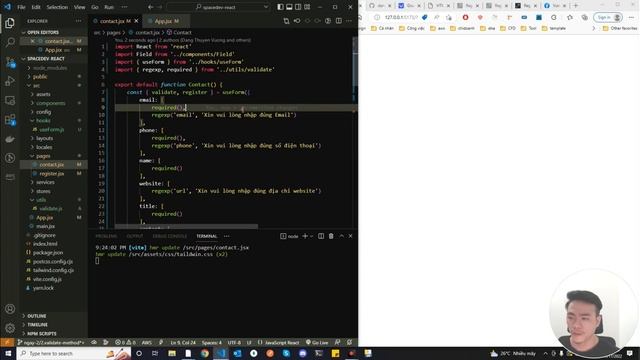Image resolution: width=640 pixels, height=360 pixels.
Task: Click Ln 9, Col 24 in status bar
Action: [x=183, y=342]
